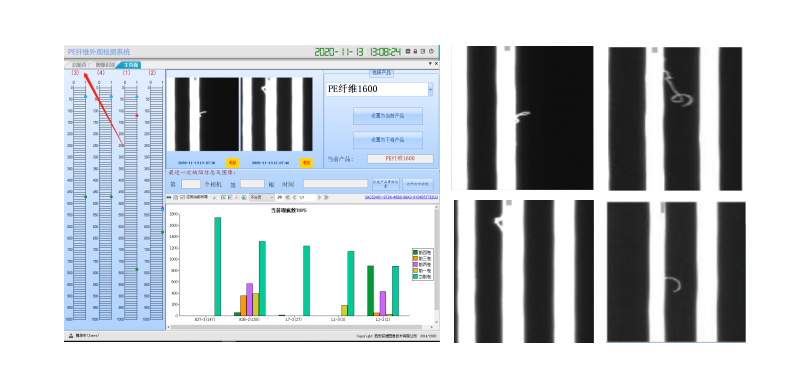804x380 pixels.
Task: Click yellow defect label under first image
Action: point(232,162)
